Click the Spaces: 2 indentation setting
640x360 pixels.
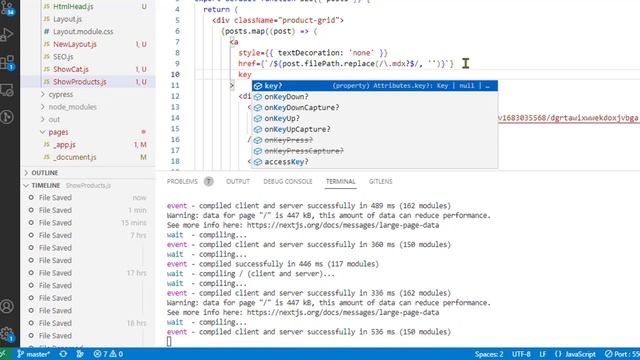[x=489, y=354]
